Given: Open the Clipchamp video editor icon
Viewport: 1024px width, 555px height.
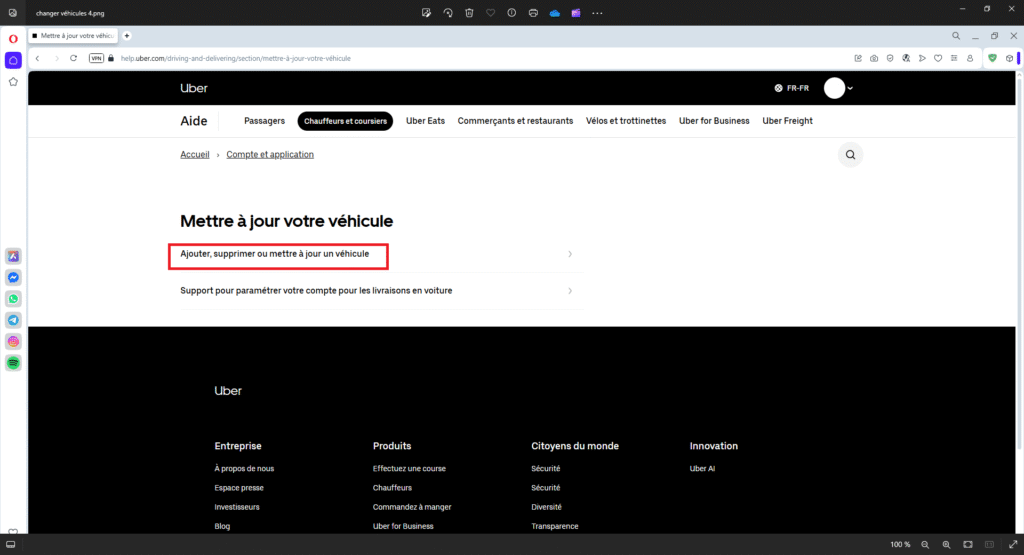Looking at the screenshot, I should click(x=576, y=13).
